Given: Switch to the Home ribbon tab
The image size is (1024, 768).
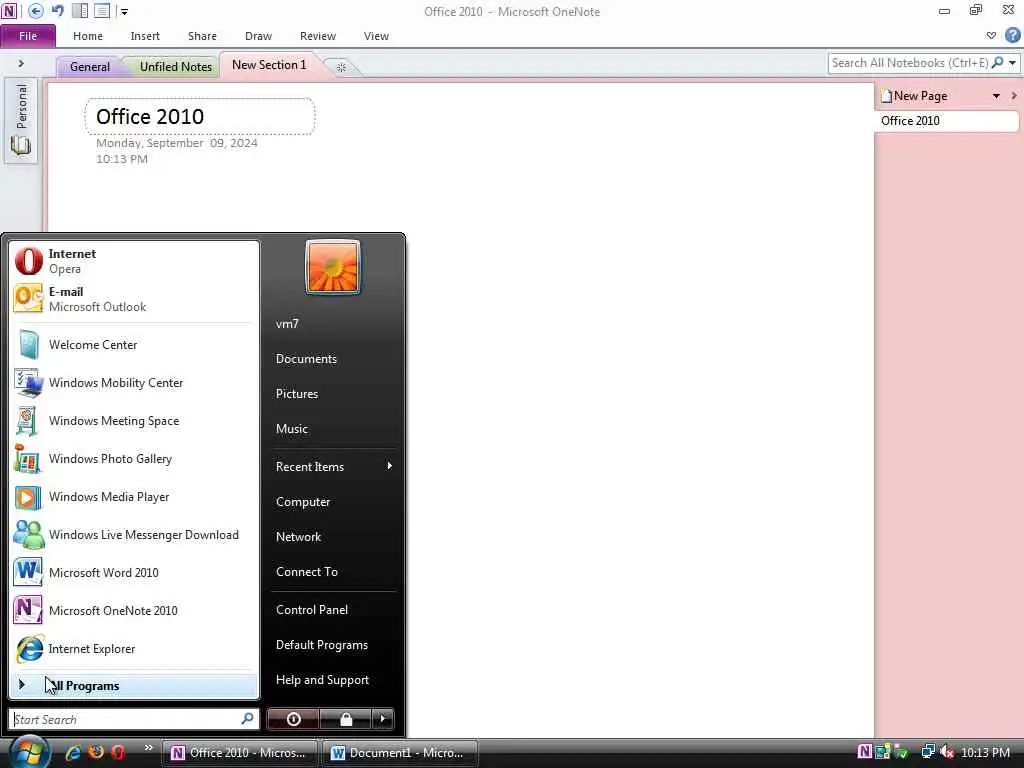Looking at the screenshot, I should (x=88, y=36).
